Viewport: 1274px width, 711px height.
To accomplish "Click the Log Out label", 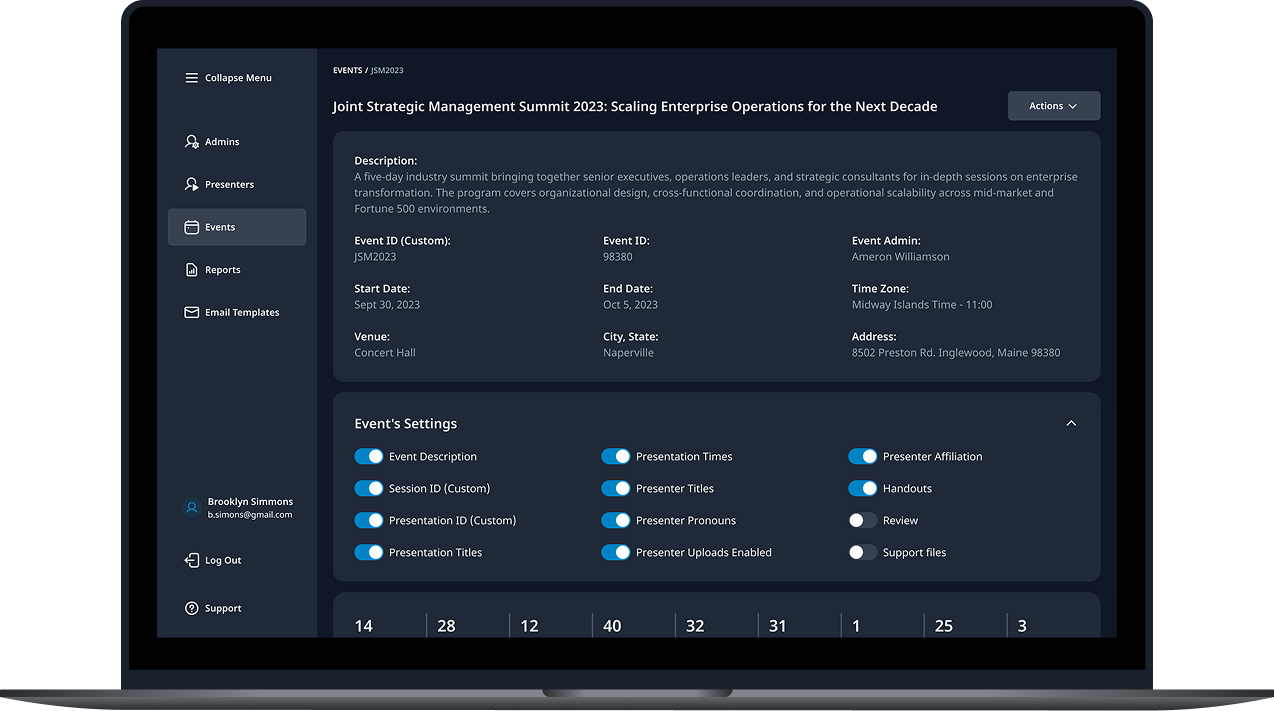I will tap(223, 561).
